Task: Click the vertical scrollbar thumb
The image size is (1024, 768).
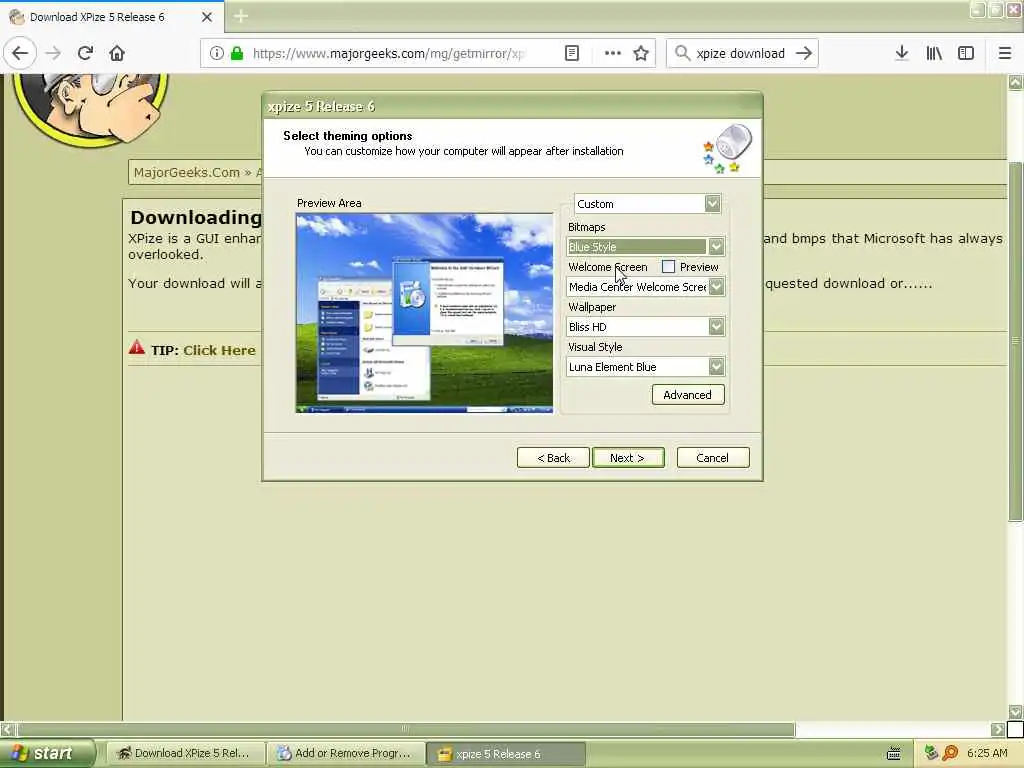Action: (1016, 340)
